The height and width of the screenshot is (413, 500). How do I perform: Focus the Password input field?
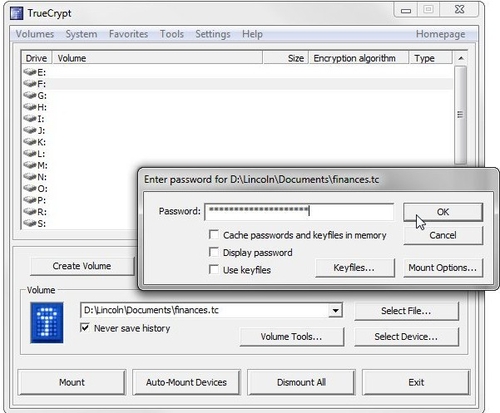click(299, 211)
